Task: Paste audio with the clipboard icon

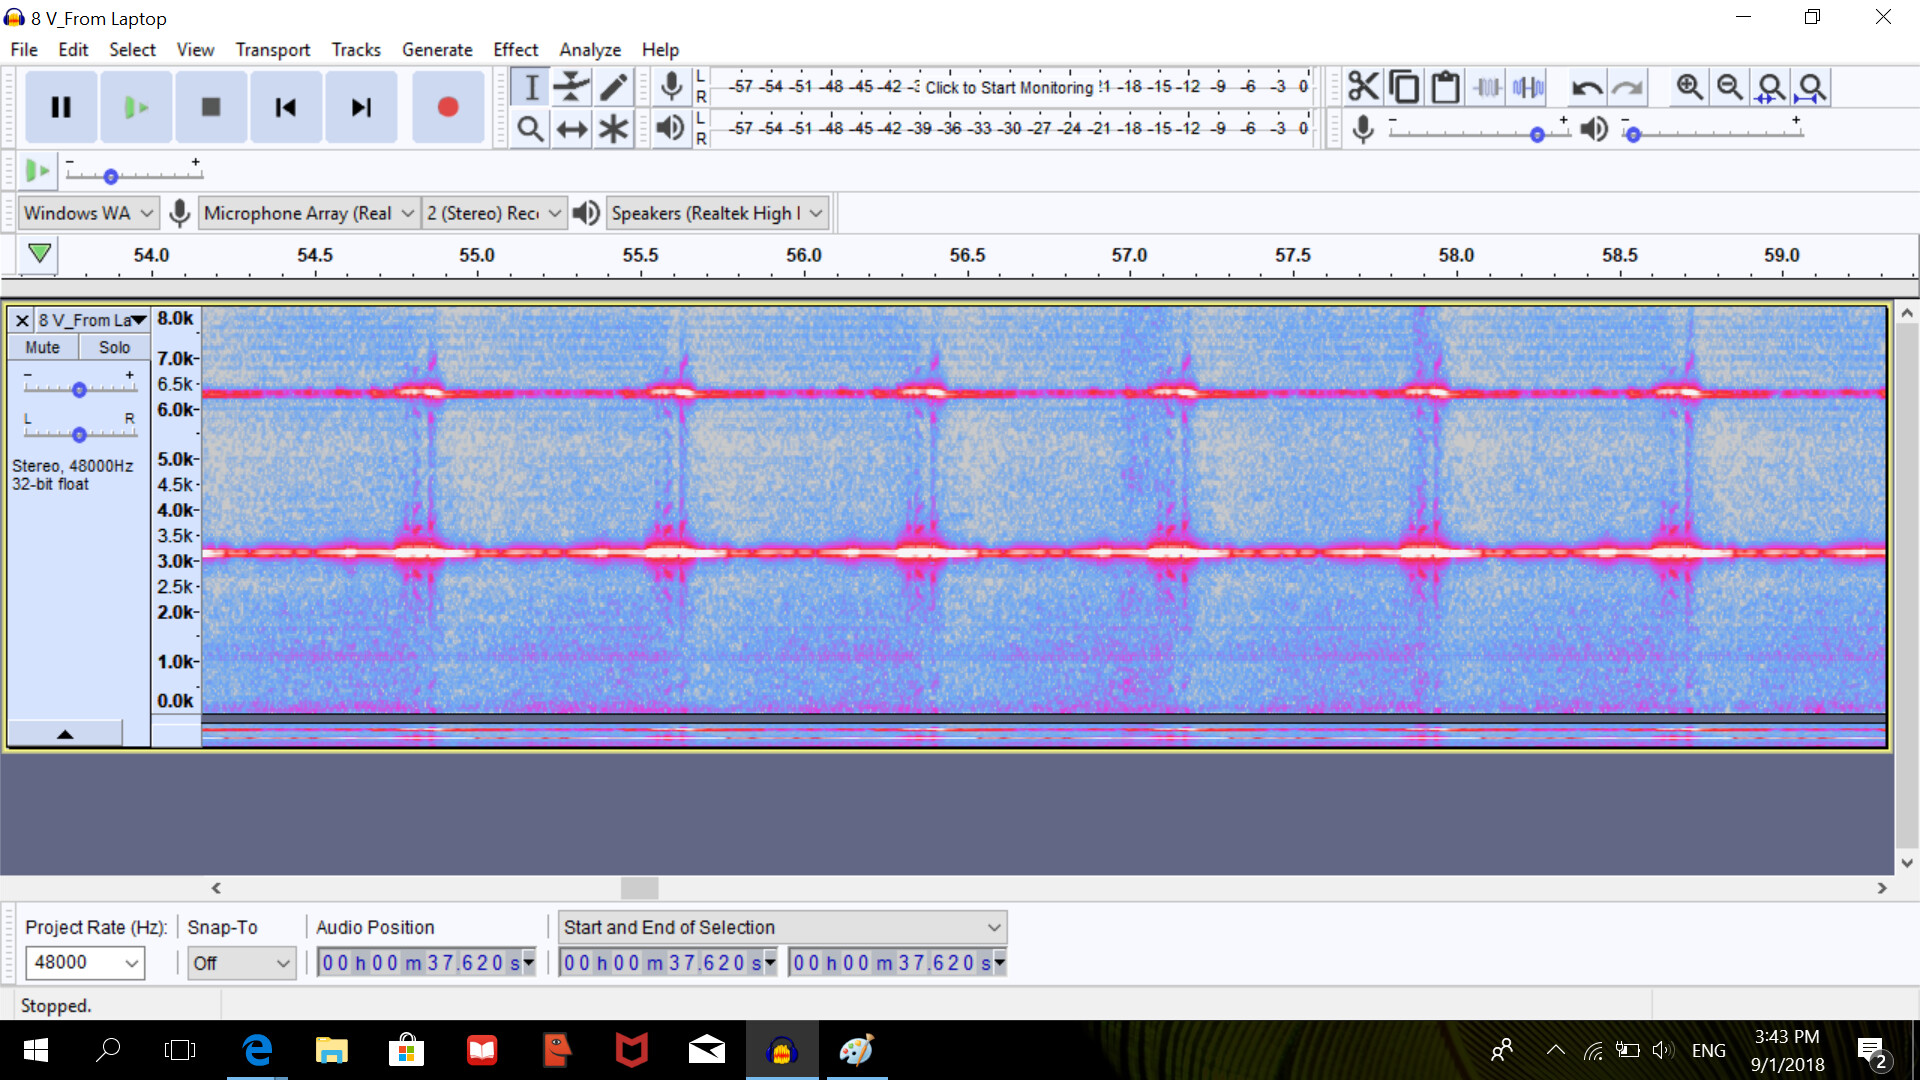Action: tap(1445, 87)
